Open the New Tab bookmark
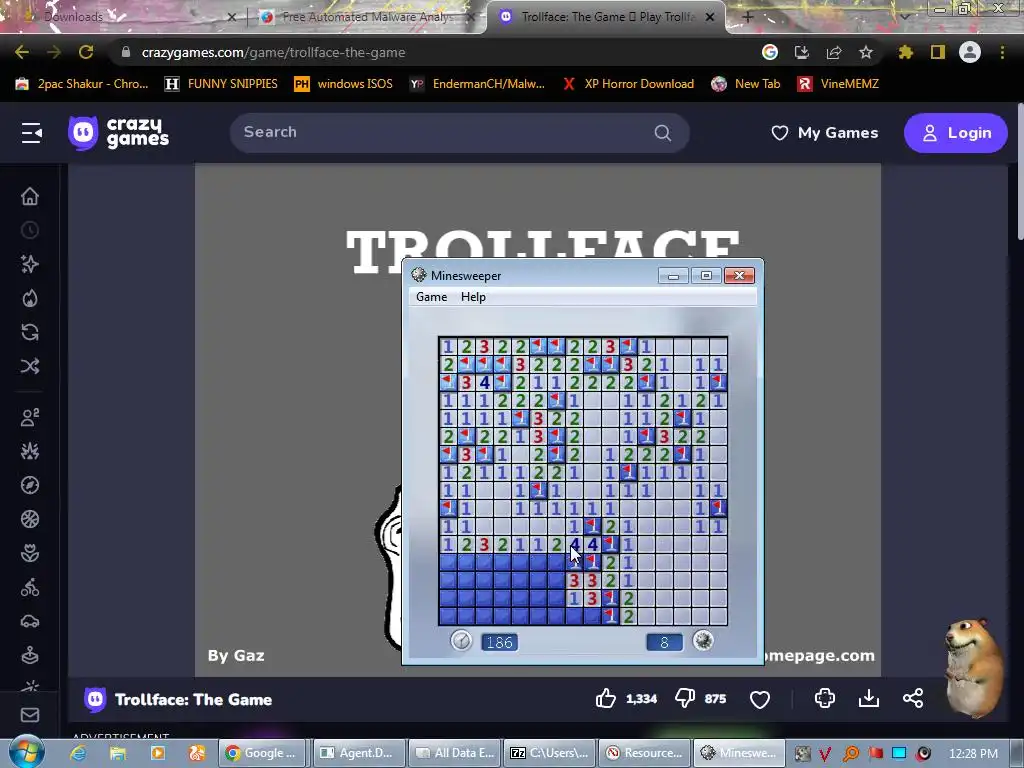This screenshot has width=1024, height=768. coord(746,84)
